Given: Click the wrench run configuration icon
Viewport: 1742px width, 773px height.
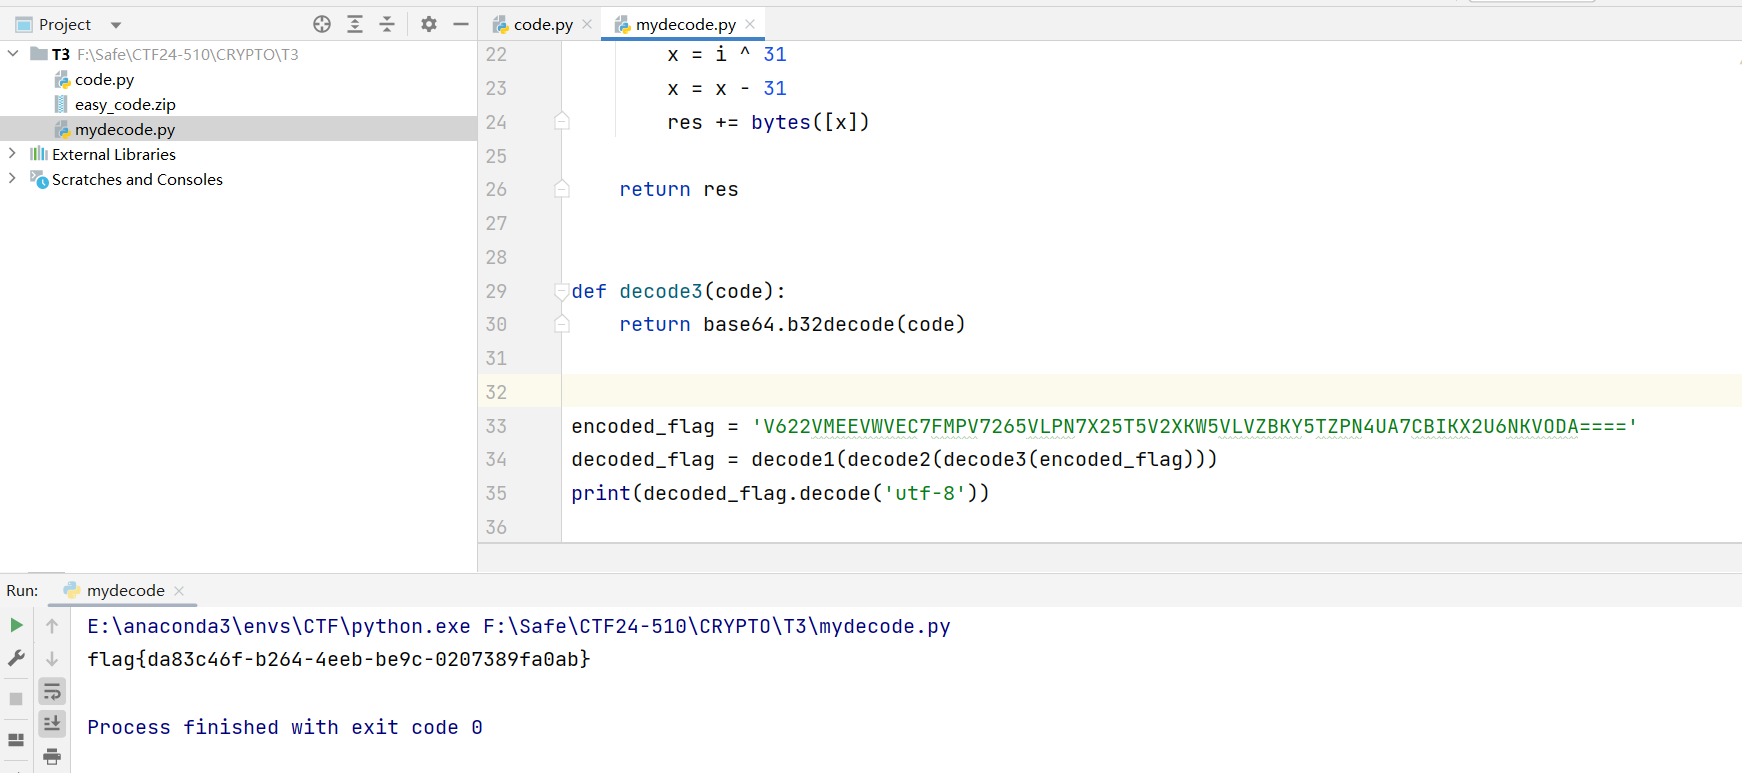Looking at the screenshot, I should [x=16, y=658].
